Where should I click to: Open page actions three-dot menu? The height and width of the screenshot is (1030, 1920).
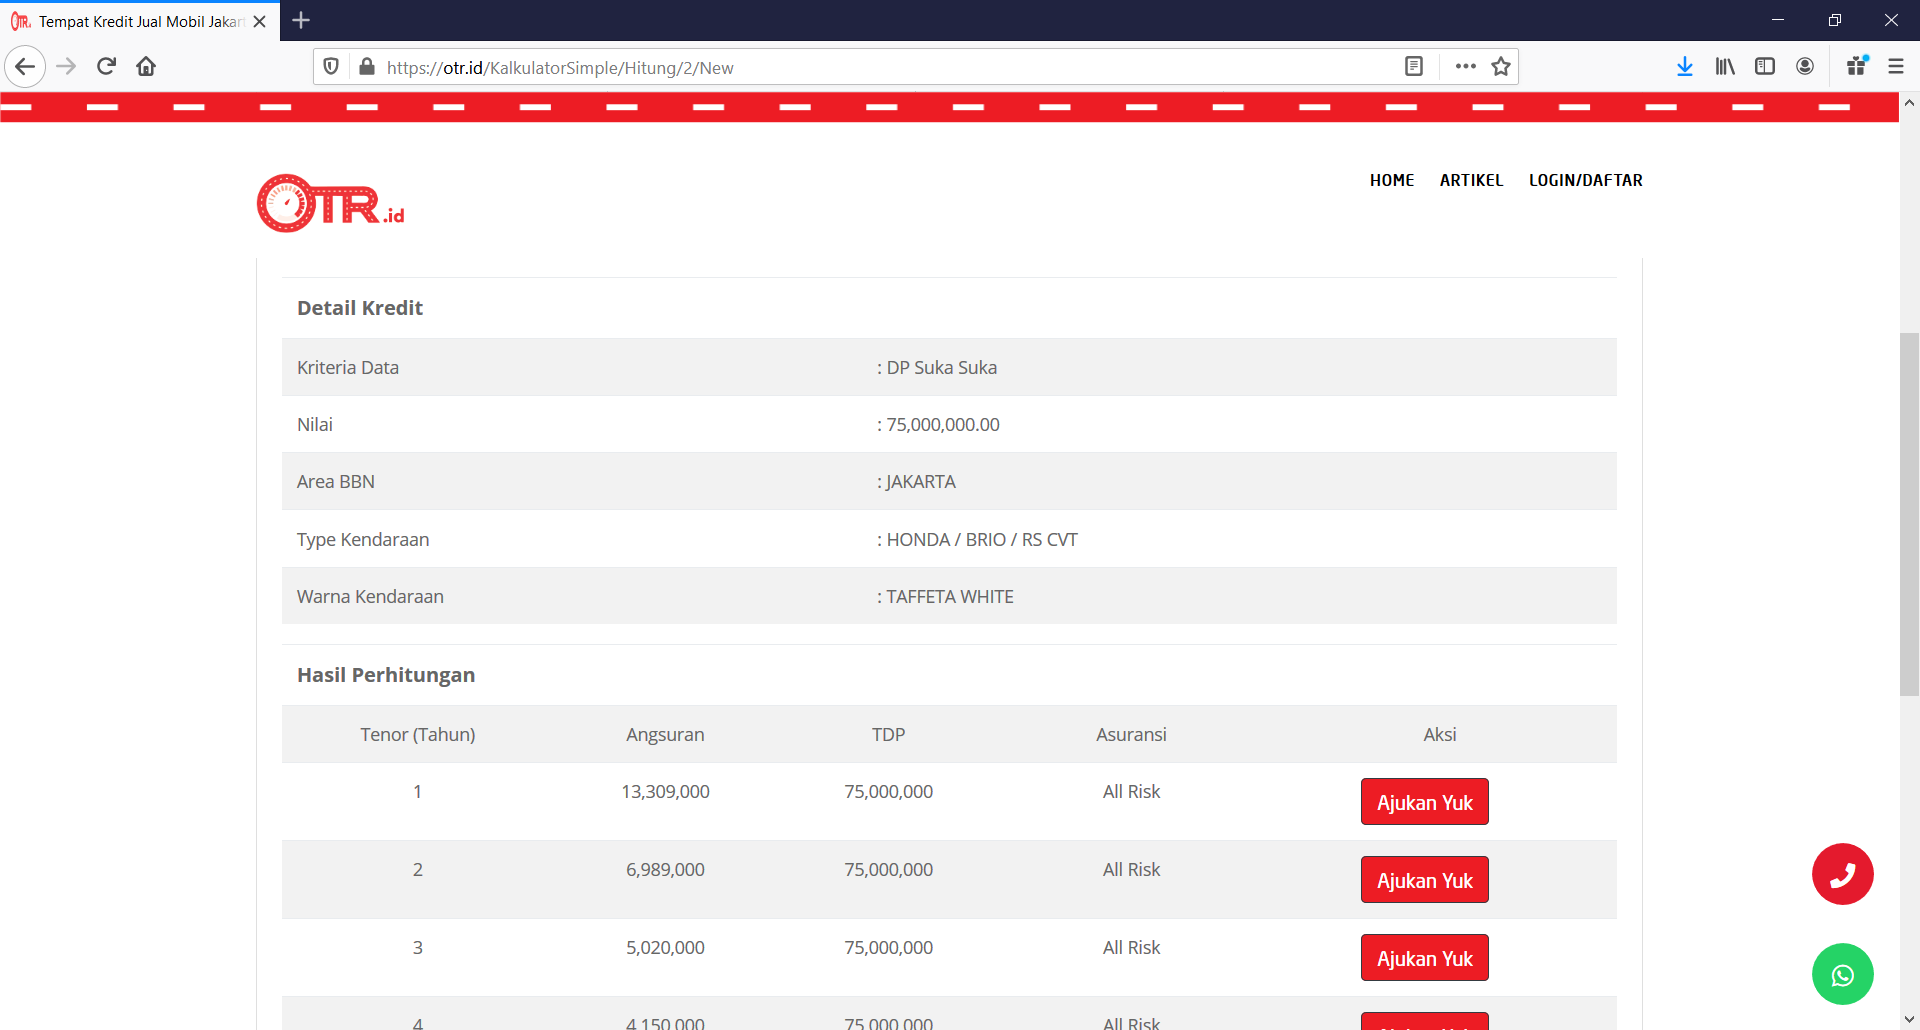tap(1466, 67)
